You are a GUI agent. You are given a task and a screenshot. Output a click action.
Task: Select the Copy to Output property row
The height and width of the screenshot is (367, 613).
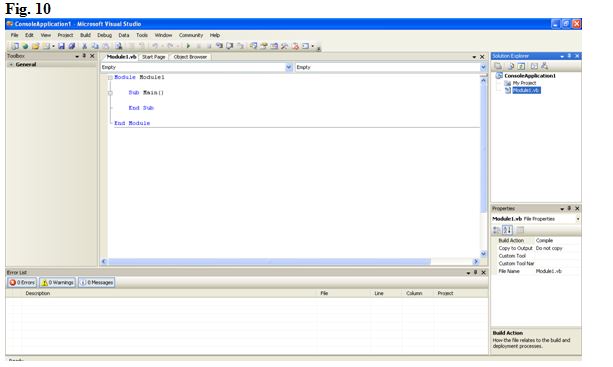click(x=536, y=248)
